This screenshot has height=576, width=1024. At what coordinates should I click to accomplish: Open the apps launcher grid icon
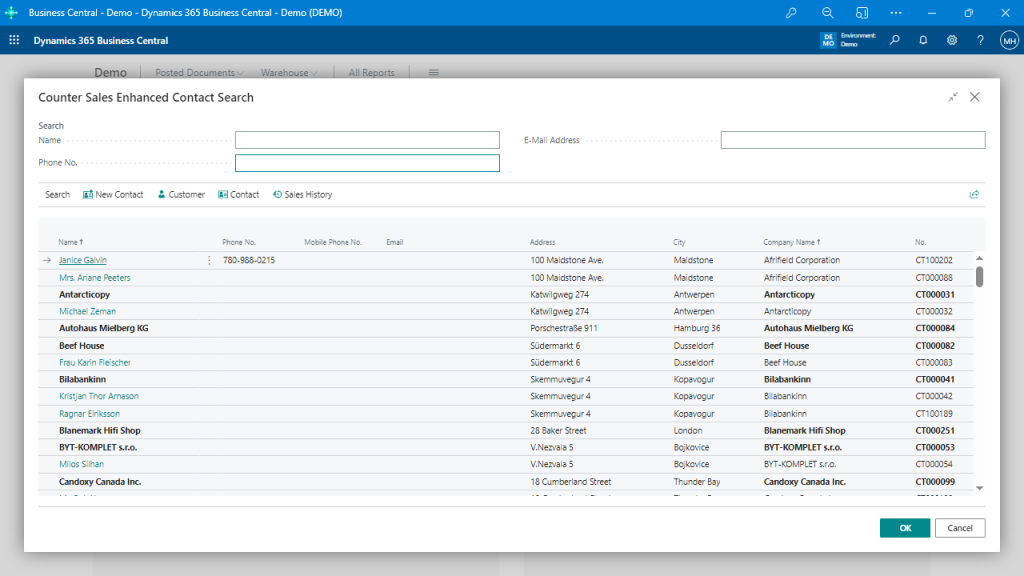13,40
